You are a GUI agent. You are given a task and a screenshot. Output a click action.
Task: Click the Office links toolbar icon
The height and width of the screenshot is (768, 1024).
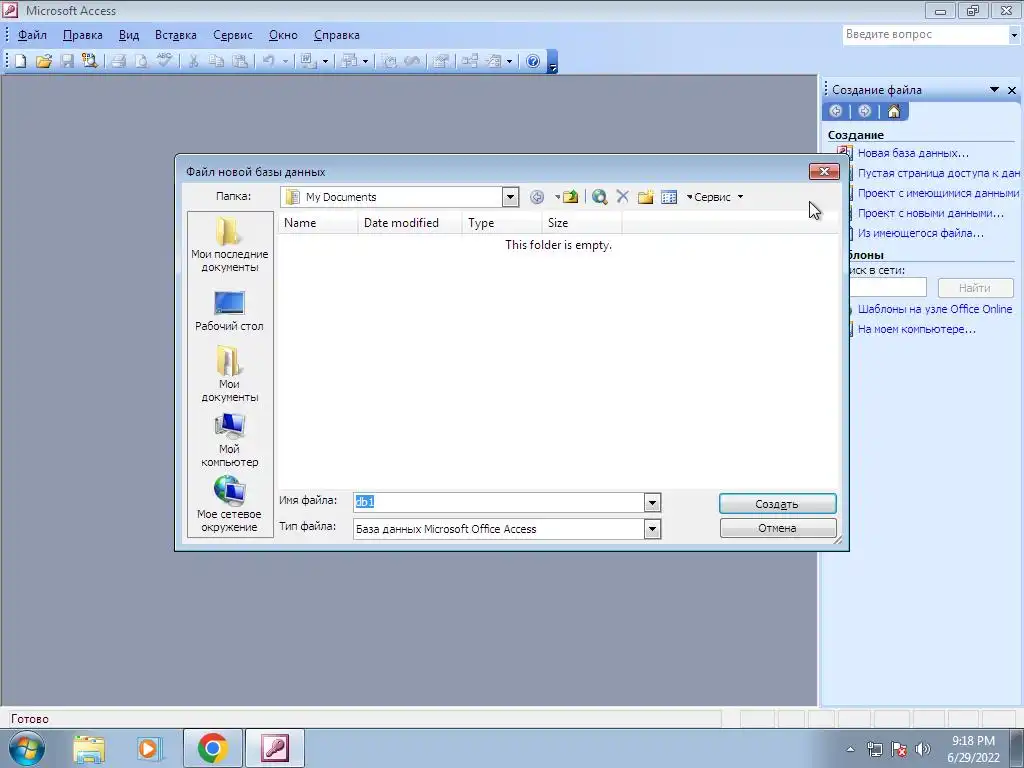308,61
